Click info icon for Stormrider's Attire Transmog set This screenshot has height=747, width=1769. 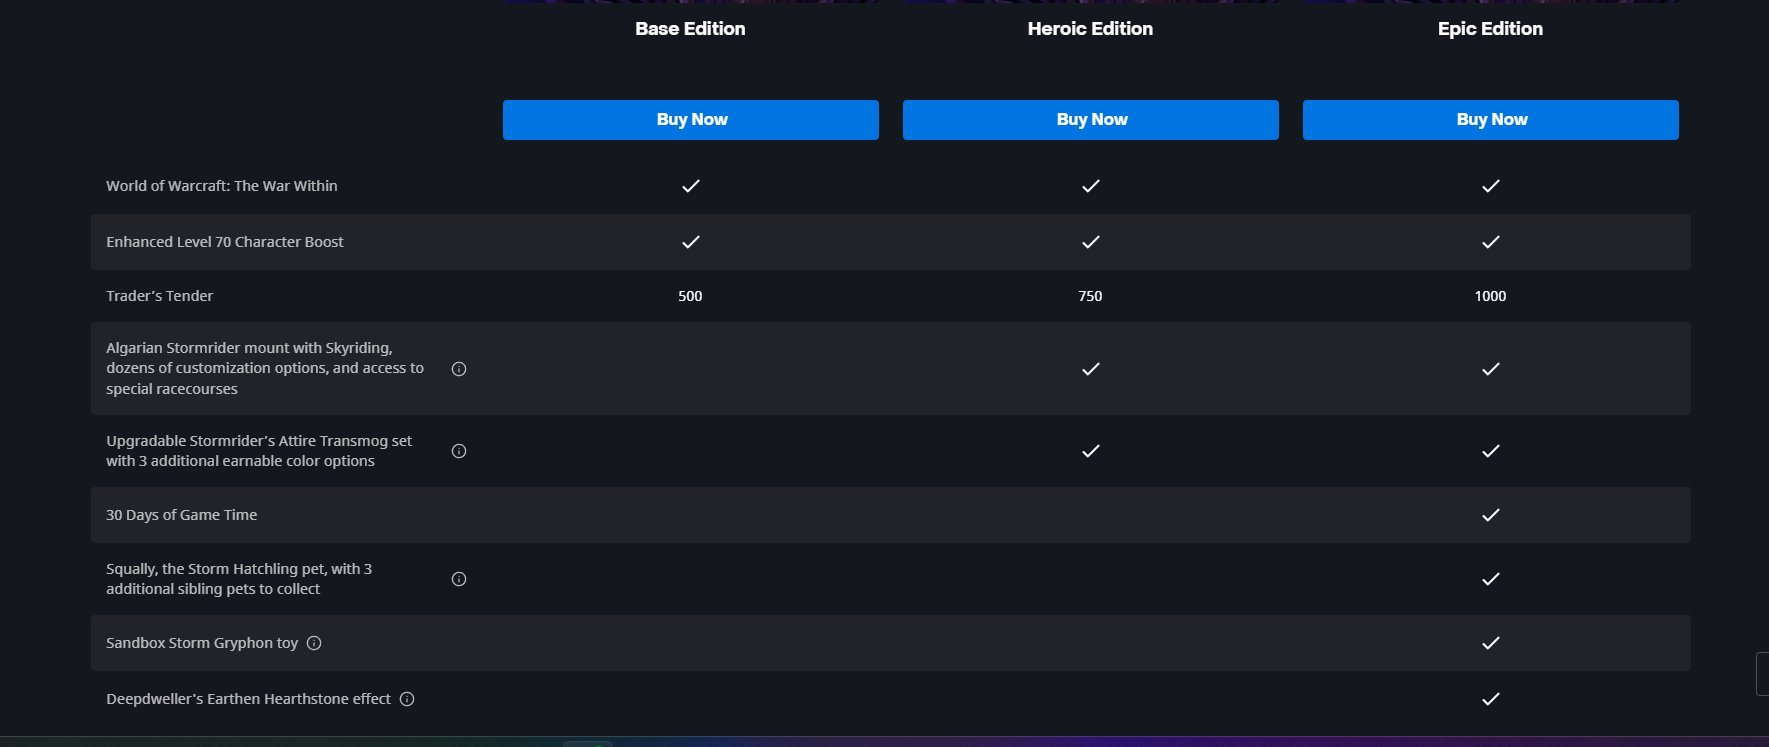click(459, 451)
